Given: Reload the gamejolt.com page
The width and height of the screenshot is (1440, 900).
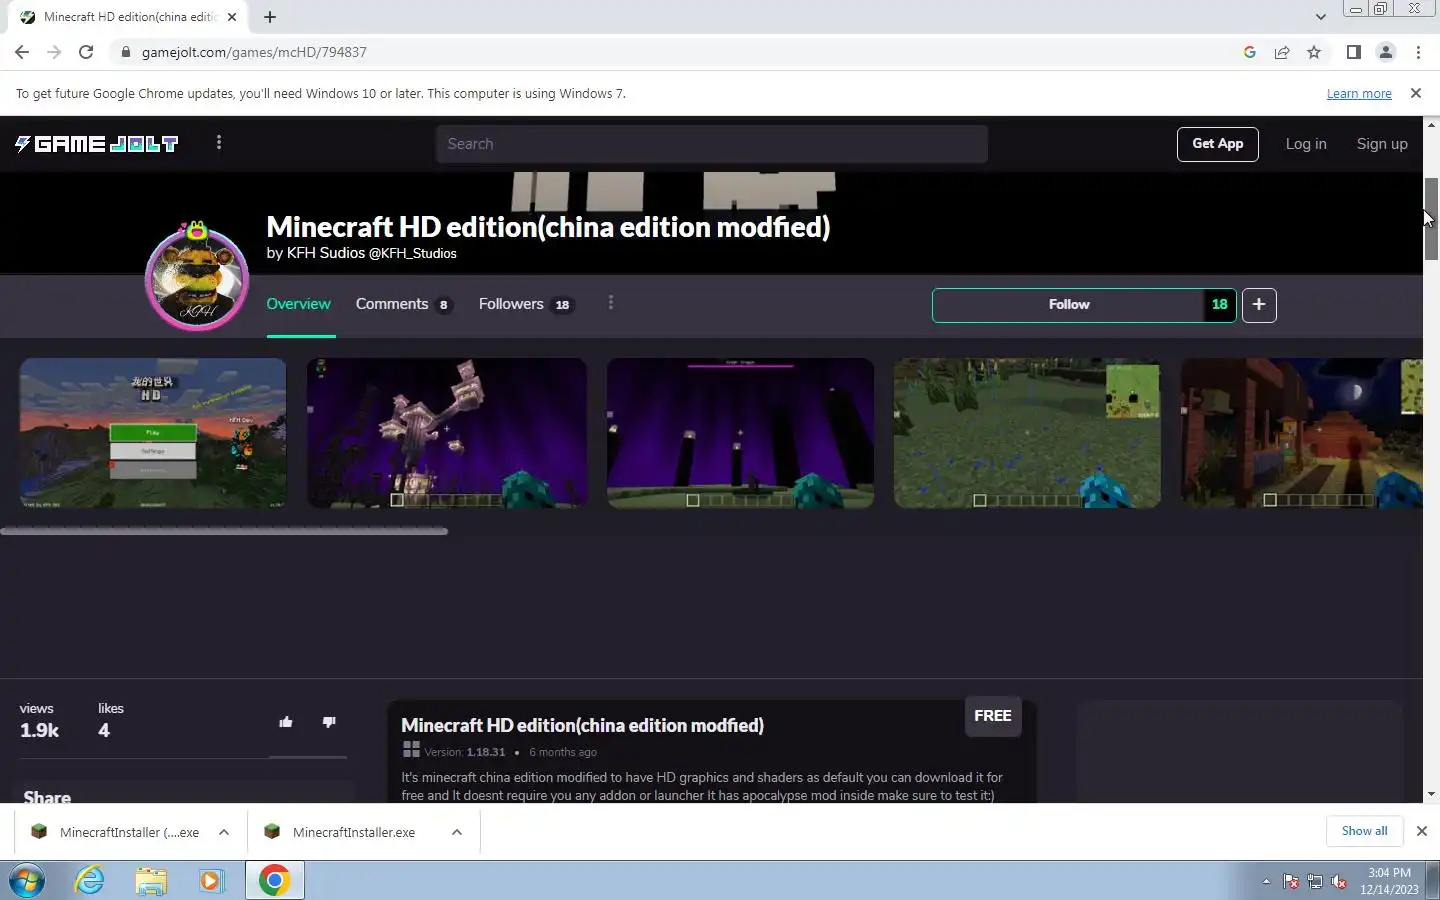Looking at the screenshot, I should pos(86,52).
